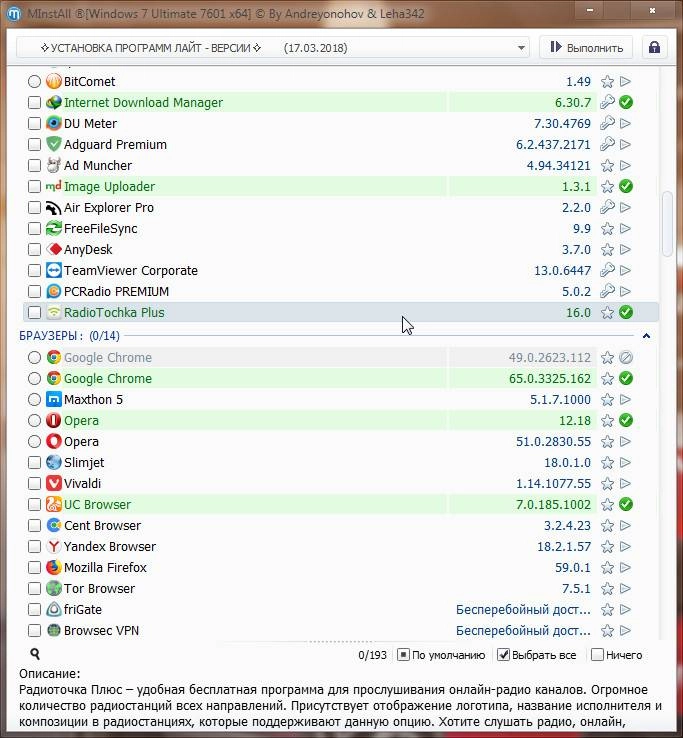Select radio button for Google Chrome 65.0.3325.162
Image resolution: width=683 pixels, height=738 pixels.
point(34,378)
